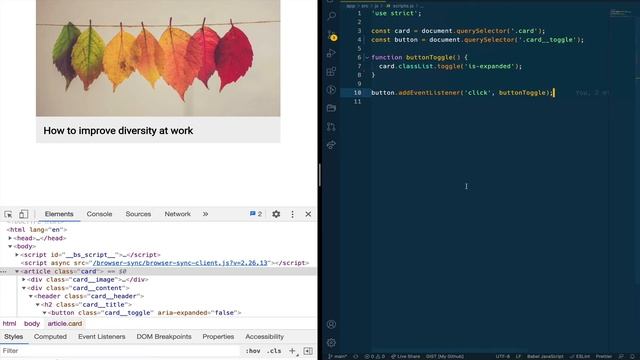Viewport: 640px width, 360px height.
Task: Collapse the card__toggle button node
Action: click(44, 313)
